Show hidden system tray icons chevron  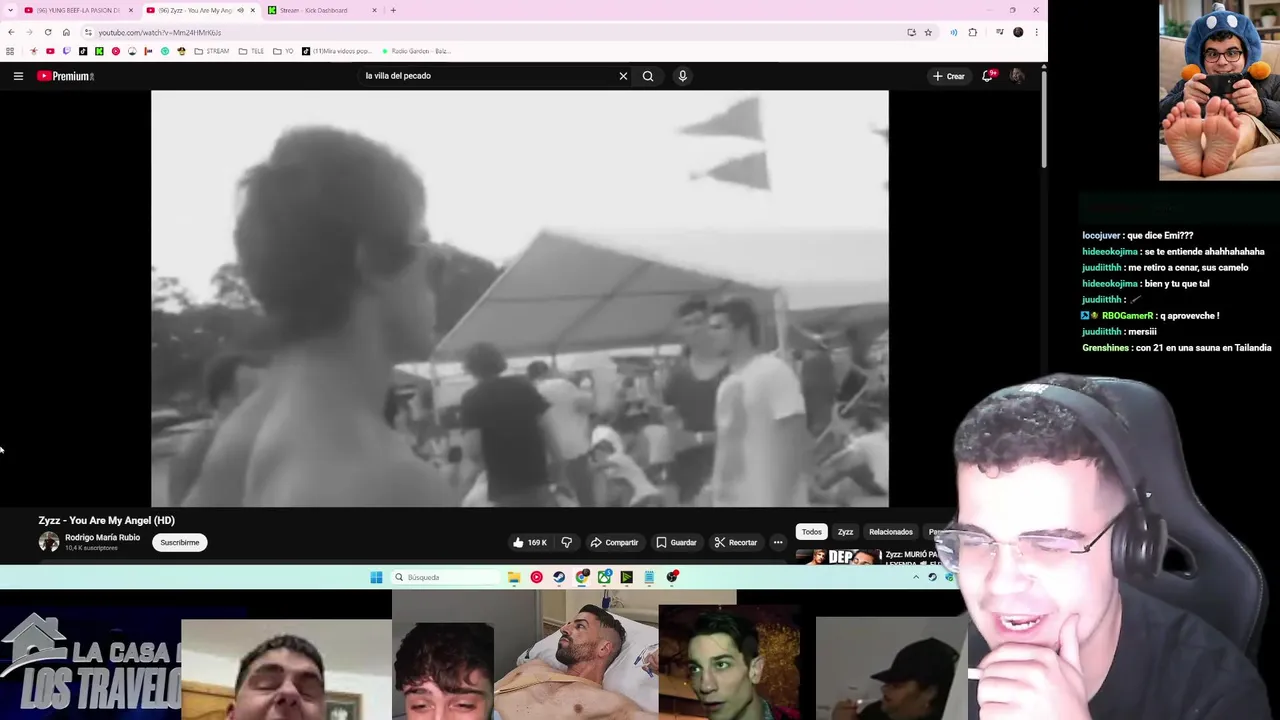[915, 577]
